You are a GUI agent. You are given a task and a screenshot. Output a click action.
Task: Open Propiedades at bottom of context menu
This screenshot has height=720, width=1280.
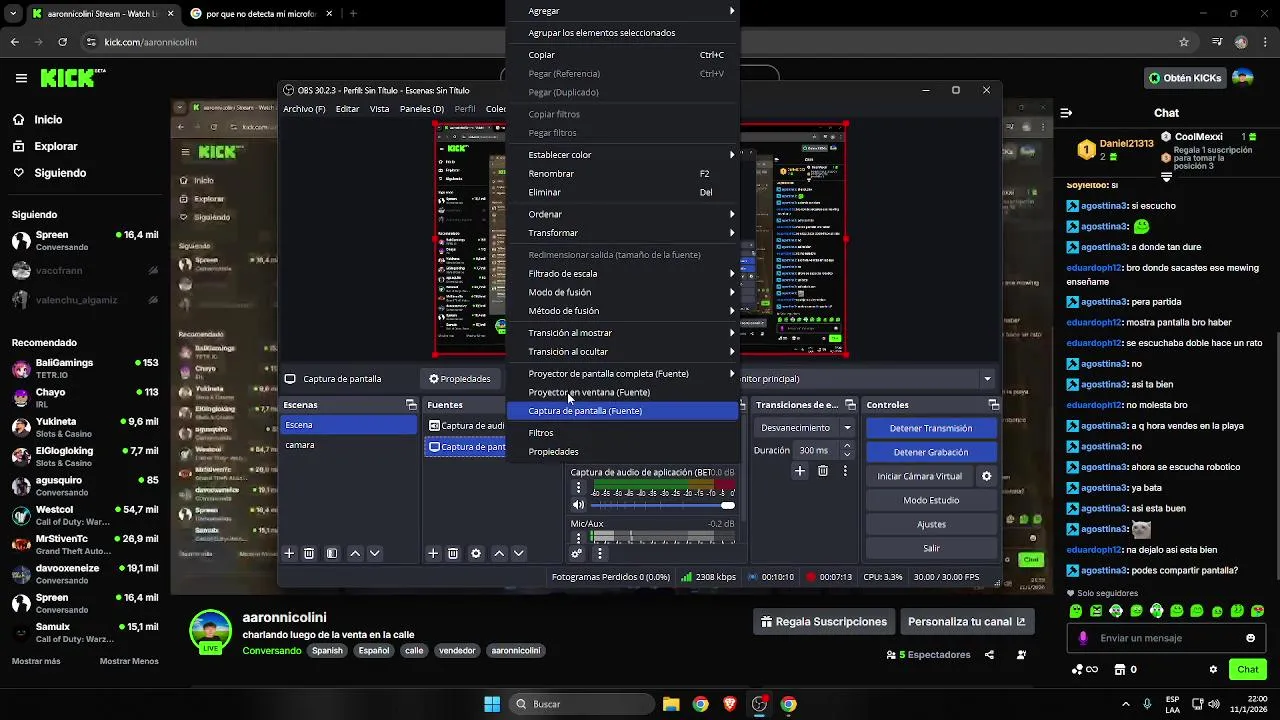[623, 452]
